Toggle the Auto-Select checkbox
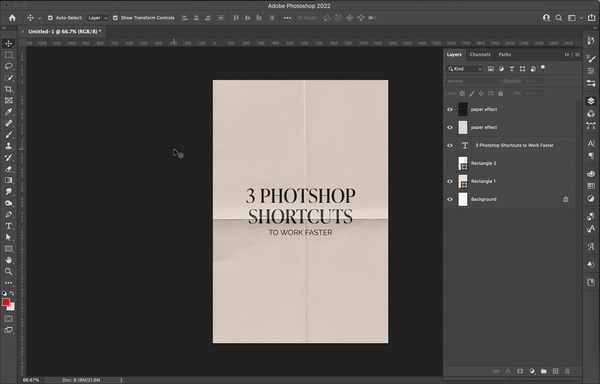The width and height of the screenshot is (600, 384). (x=50, y=18)
